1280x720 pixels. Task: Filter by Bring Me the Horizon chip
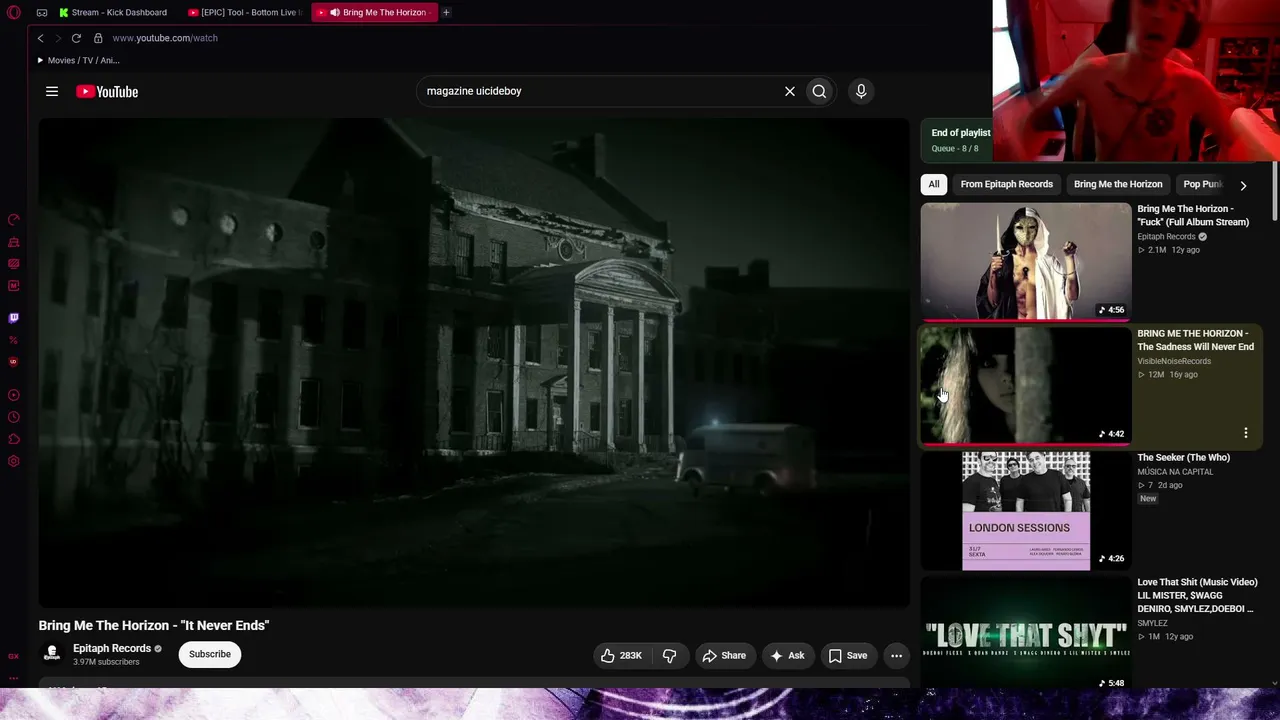1118,184
